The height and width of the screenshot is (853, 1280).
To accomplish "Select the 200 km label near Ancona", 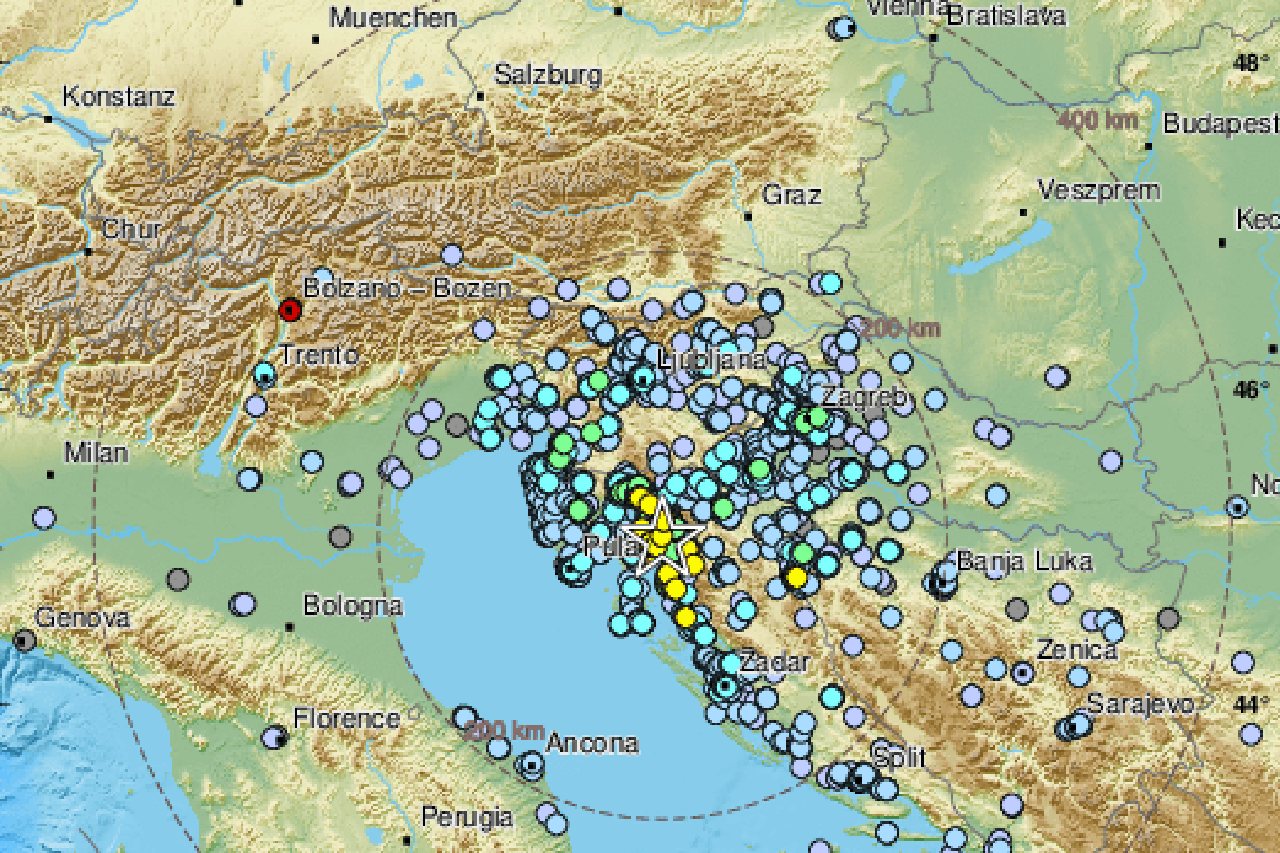I will [x=504, y=730].
